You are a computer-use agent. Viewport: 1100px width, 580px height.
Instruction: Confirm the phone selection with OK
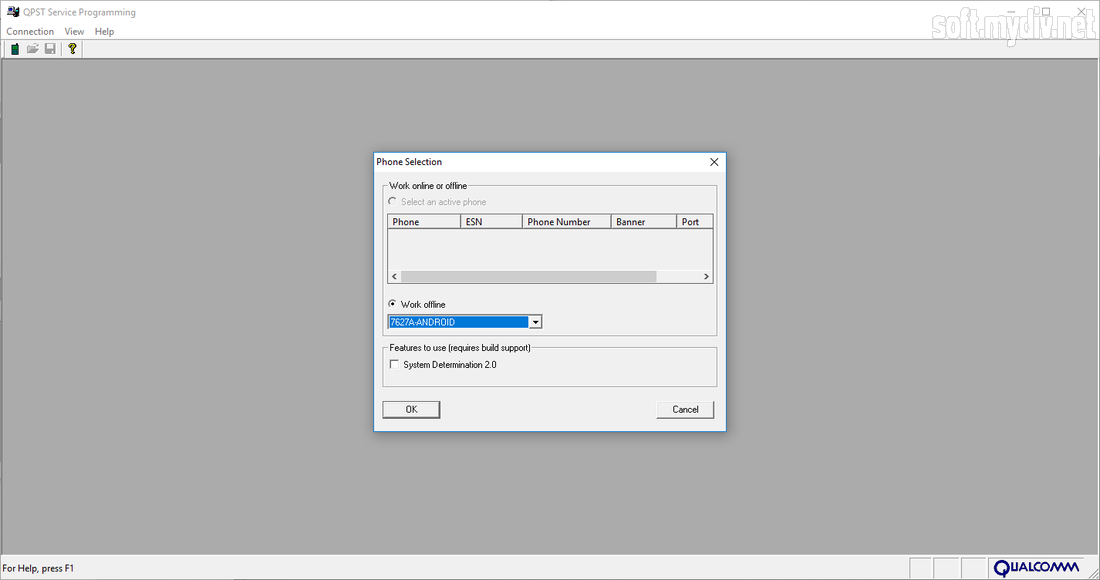411,410
